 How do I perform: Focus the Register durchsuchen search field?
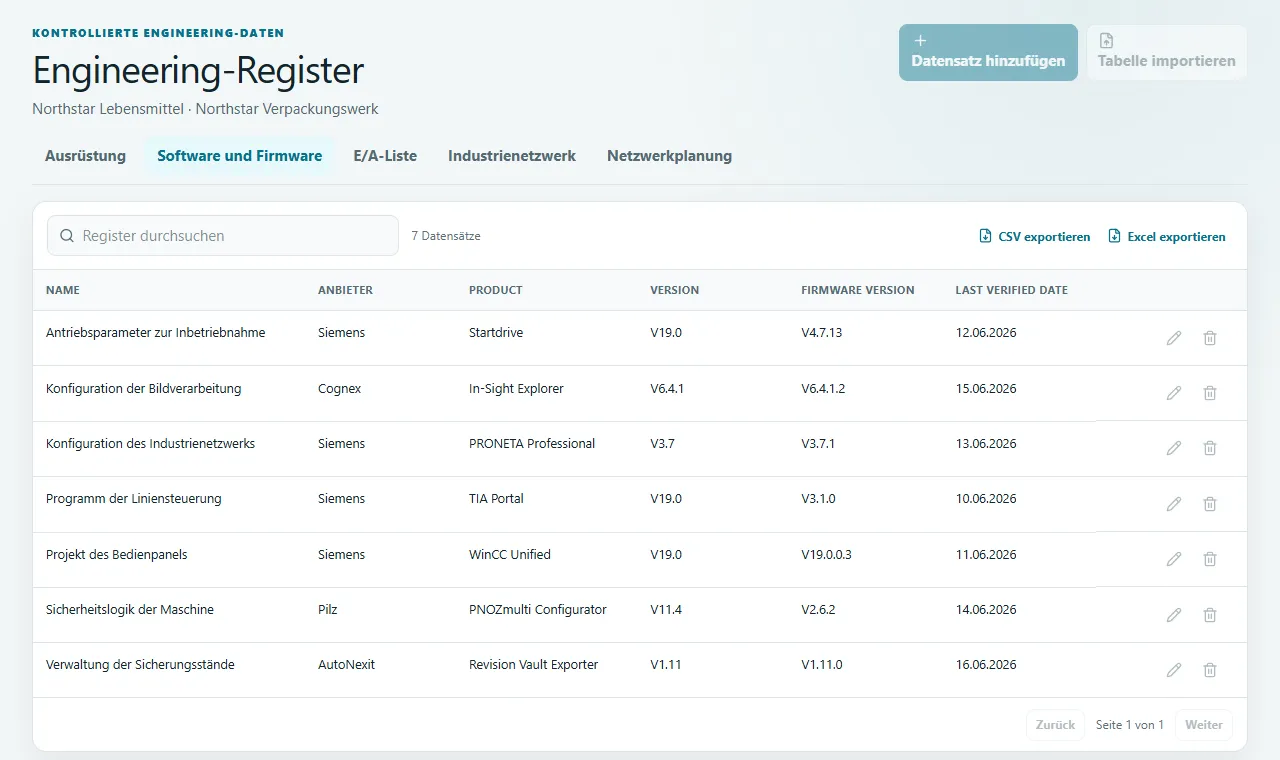click(223, 236)
